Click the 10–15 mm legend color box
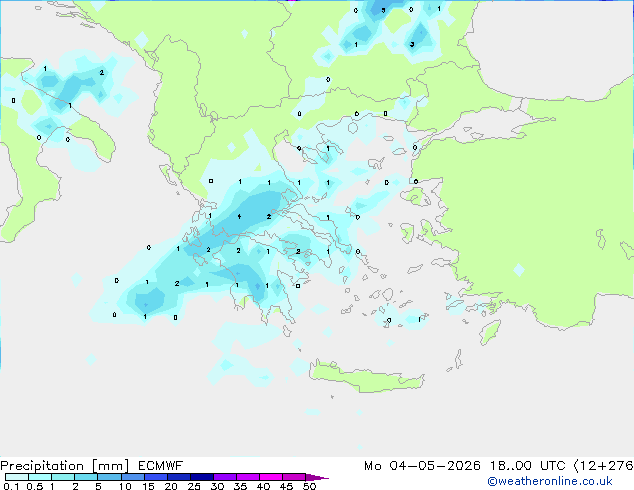634x490 pixels. pyautogui.click(x=133, y=477)
